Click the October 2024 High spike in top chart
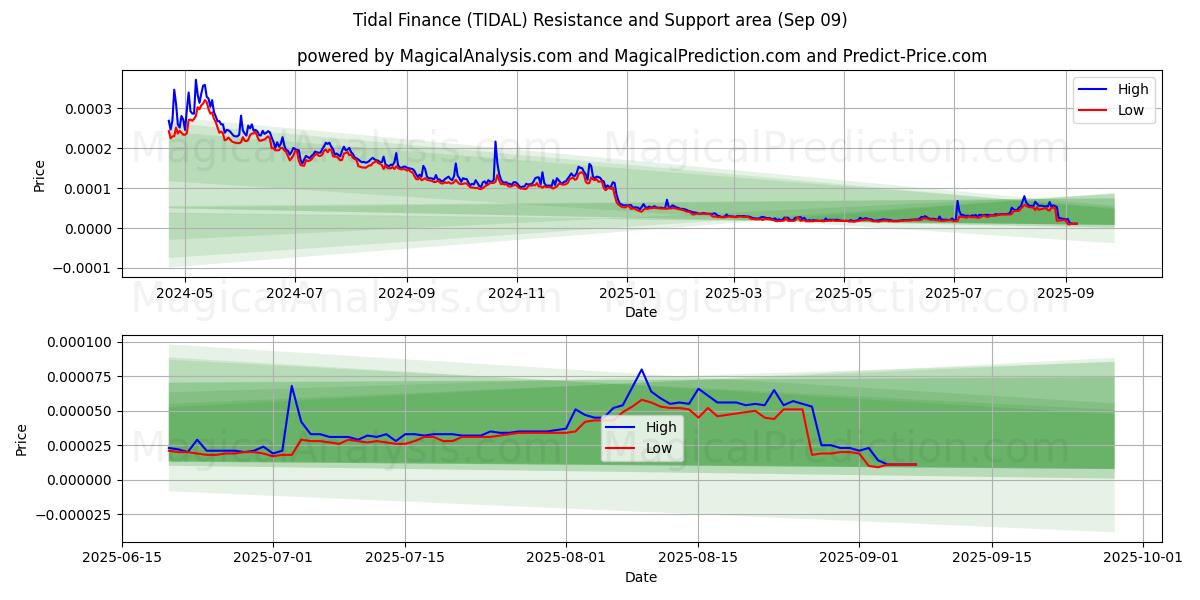Viewport: 1200px width, 600px height. (x=495, y=142)
